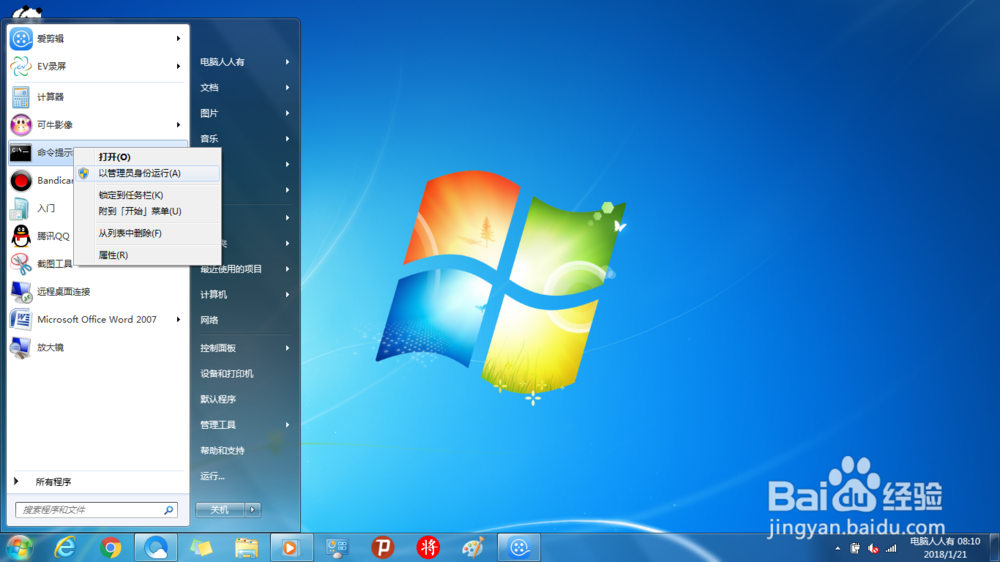Click the 关机 shutdown button

coord(220,510)
